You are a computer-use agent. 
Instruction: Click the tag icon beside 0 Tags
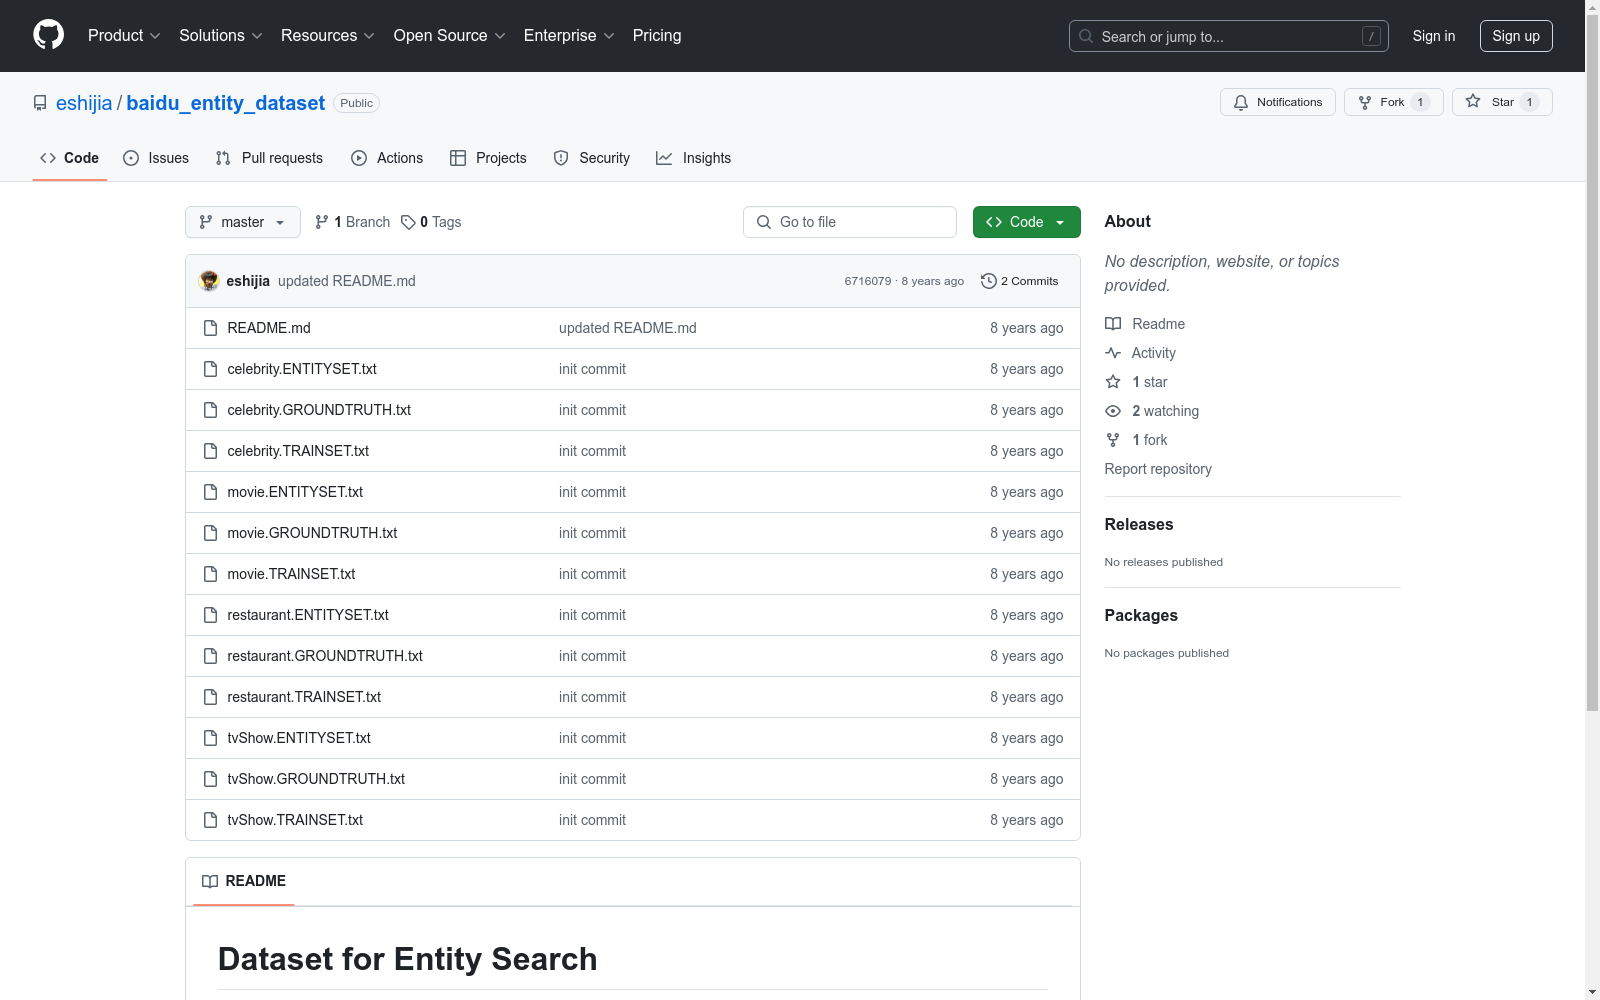click(x=408, y=222)
